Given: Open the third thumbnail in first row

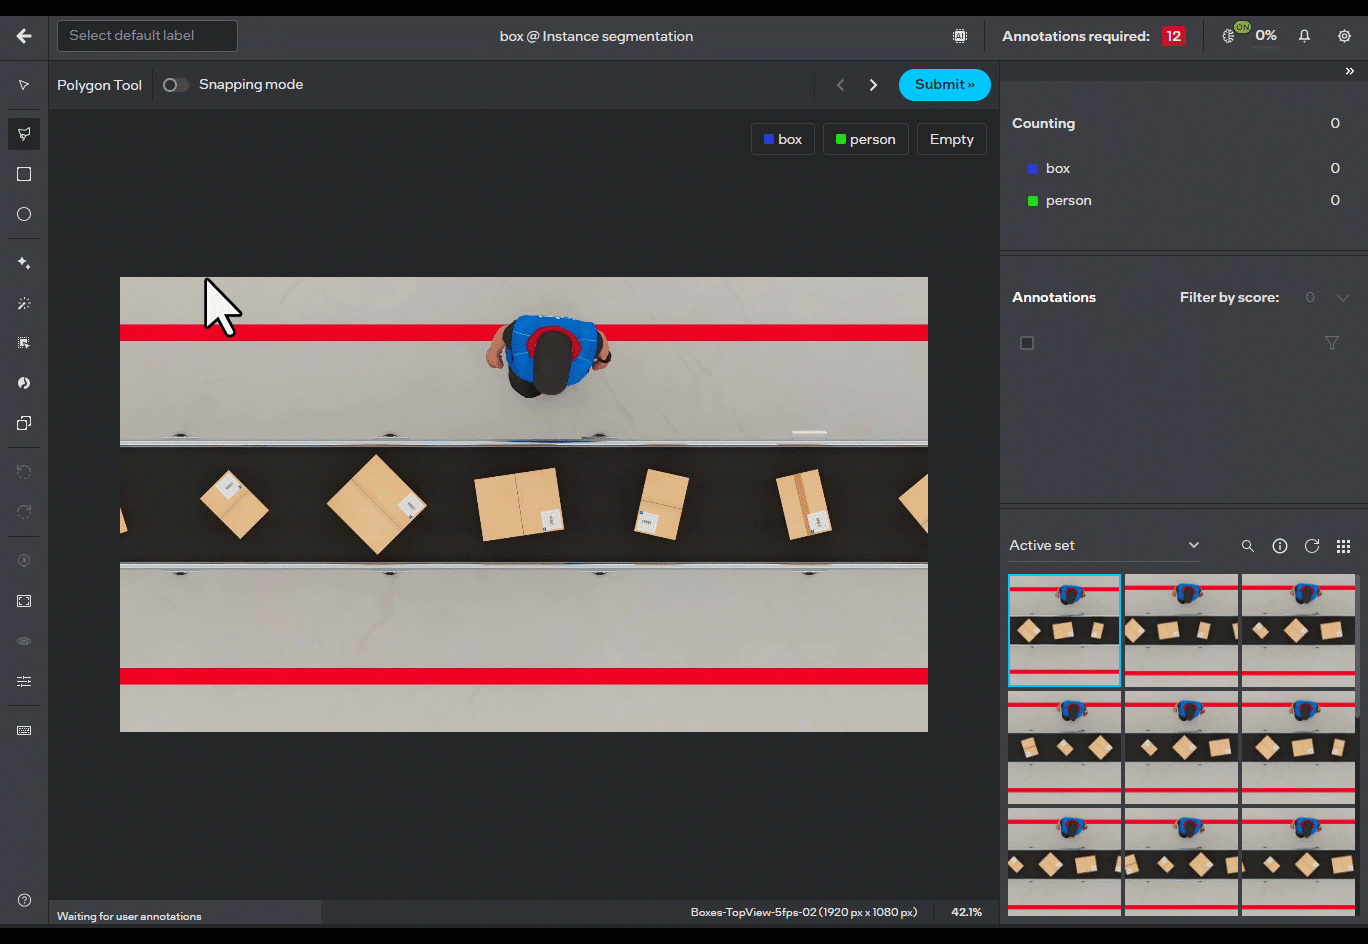Looking at the screenshot, I should (1298, 630).
